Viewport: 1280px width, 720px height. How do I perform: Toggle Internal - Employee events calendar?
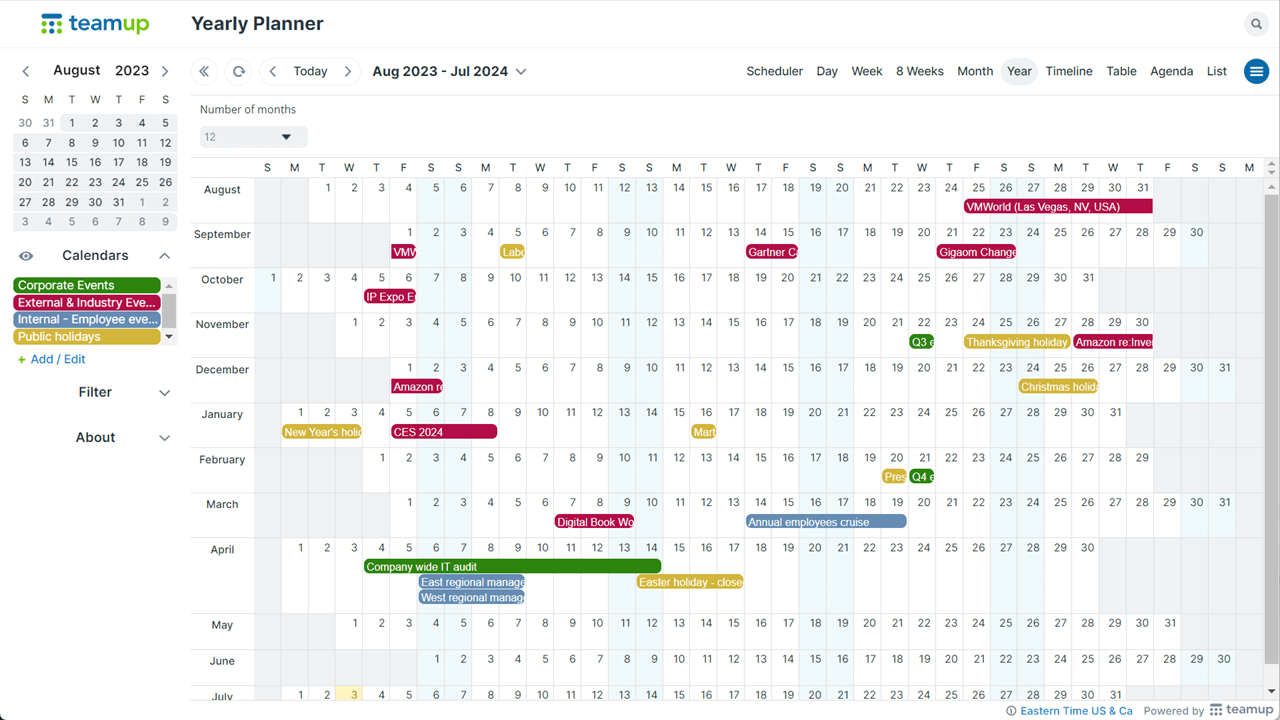(87, 319)
